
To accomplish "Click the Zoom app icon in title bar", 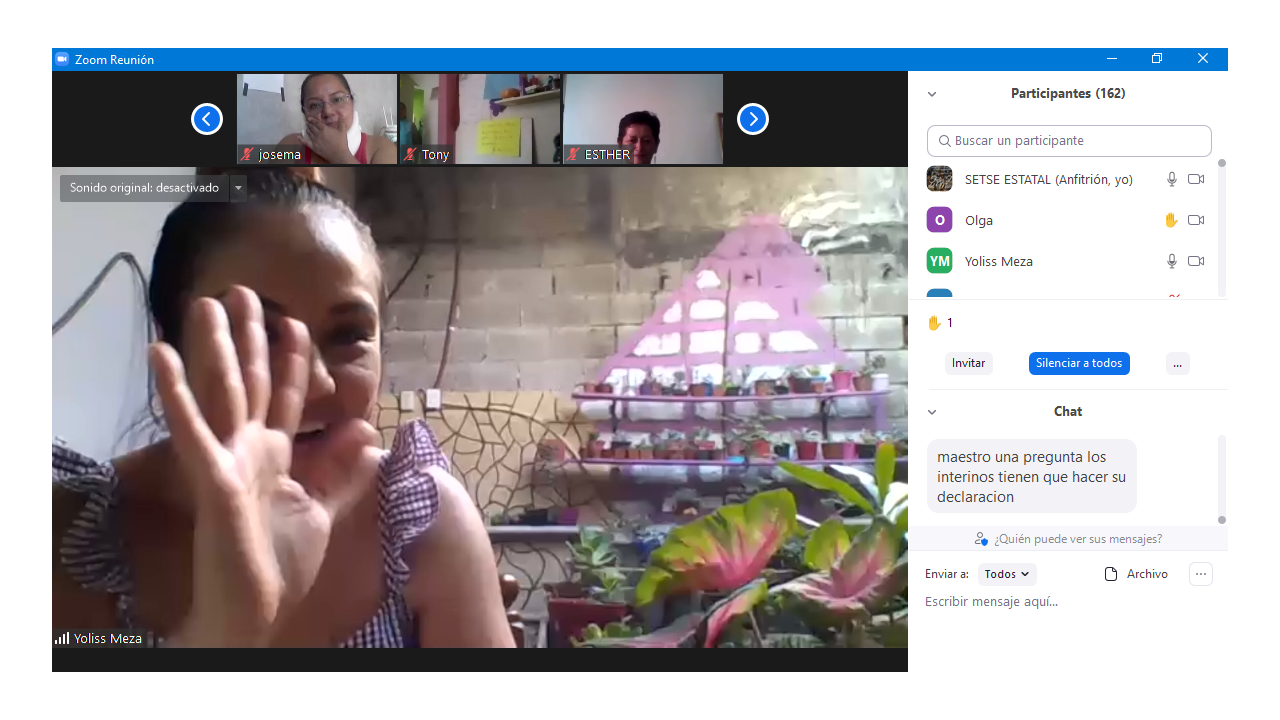I will point(62,59).
